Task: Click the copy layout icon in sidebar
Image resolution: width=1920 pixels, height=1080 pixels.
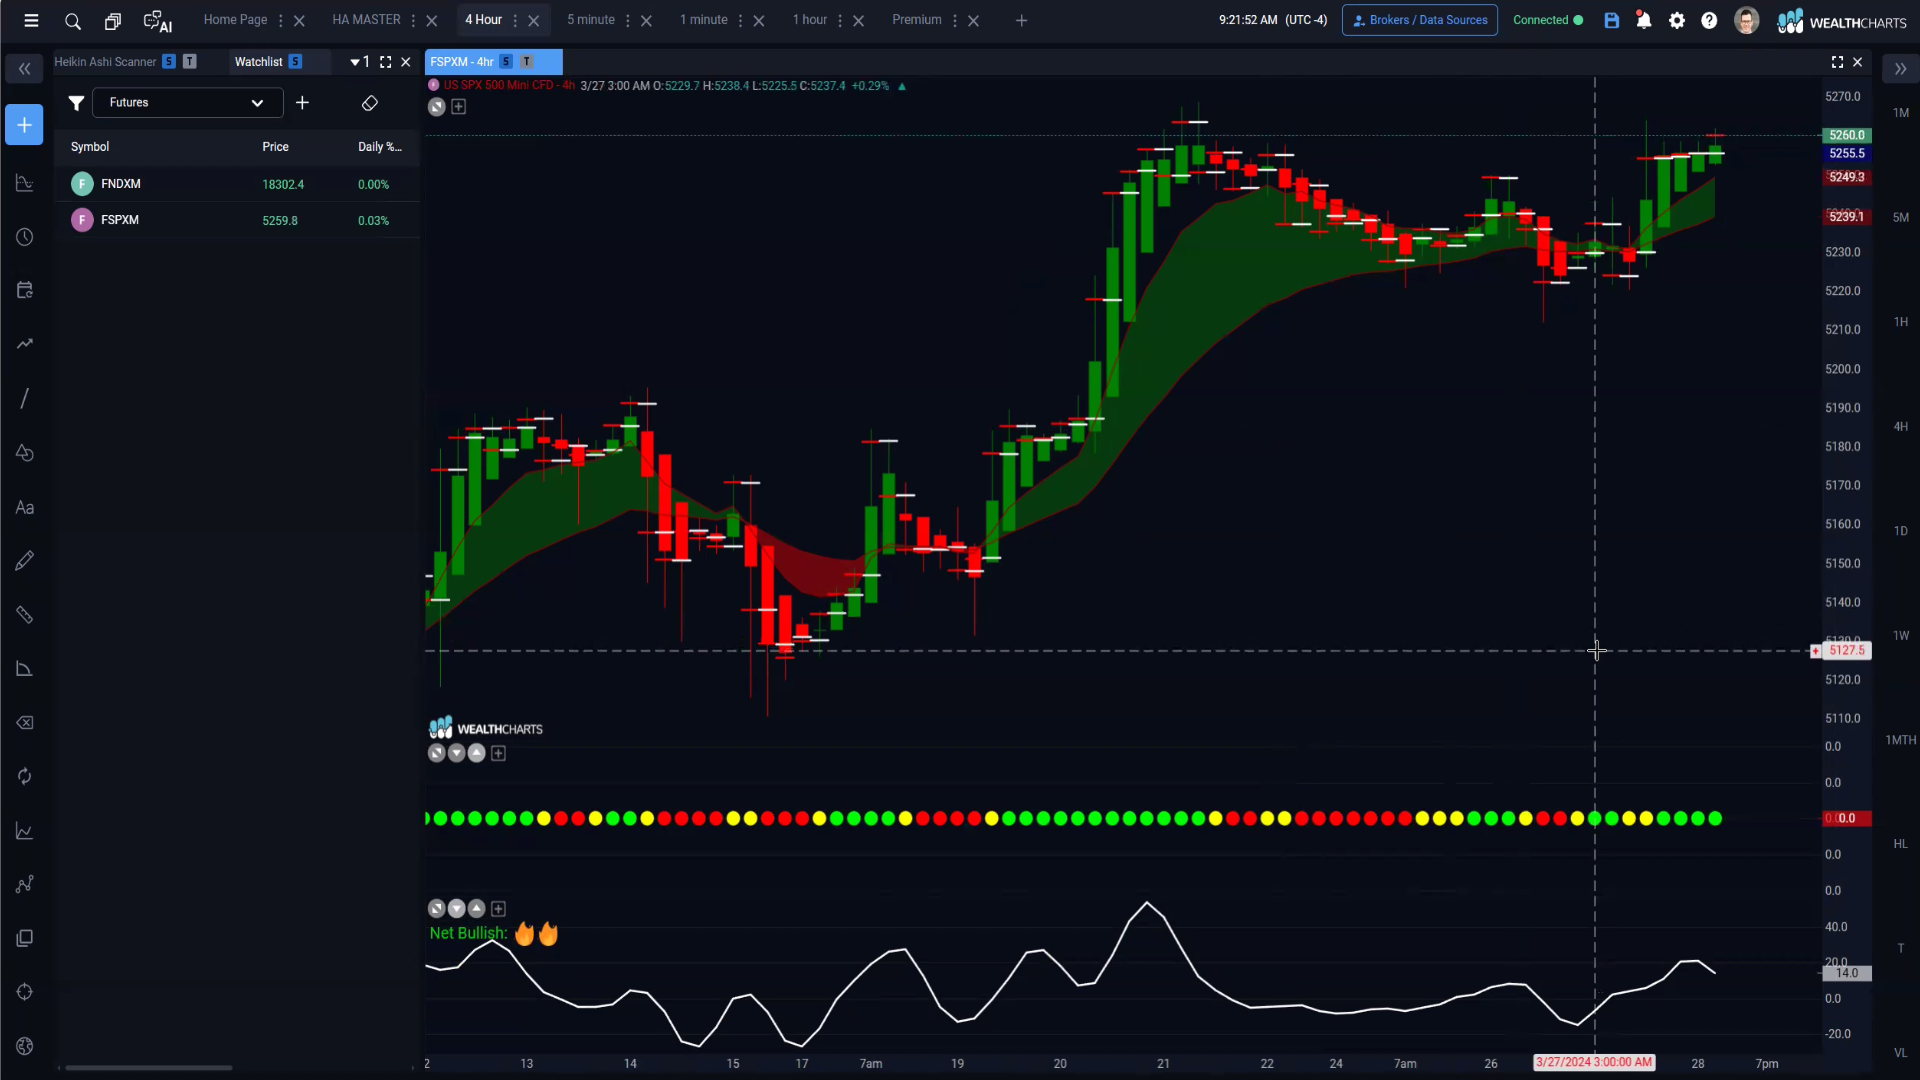Action: [25, 938]
